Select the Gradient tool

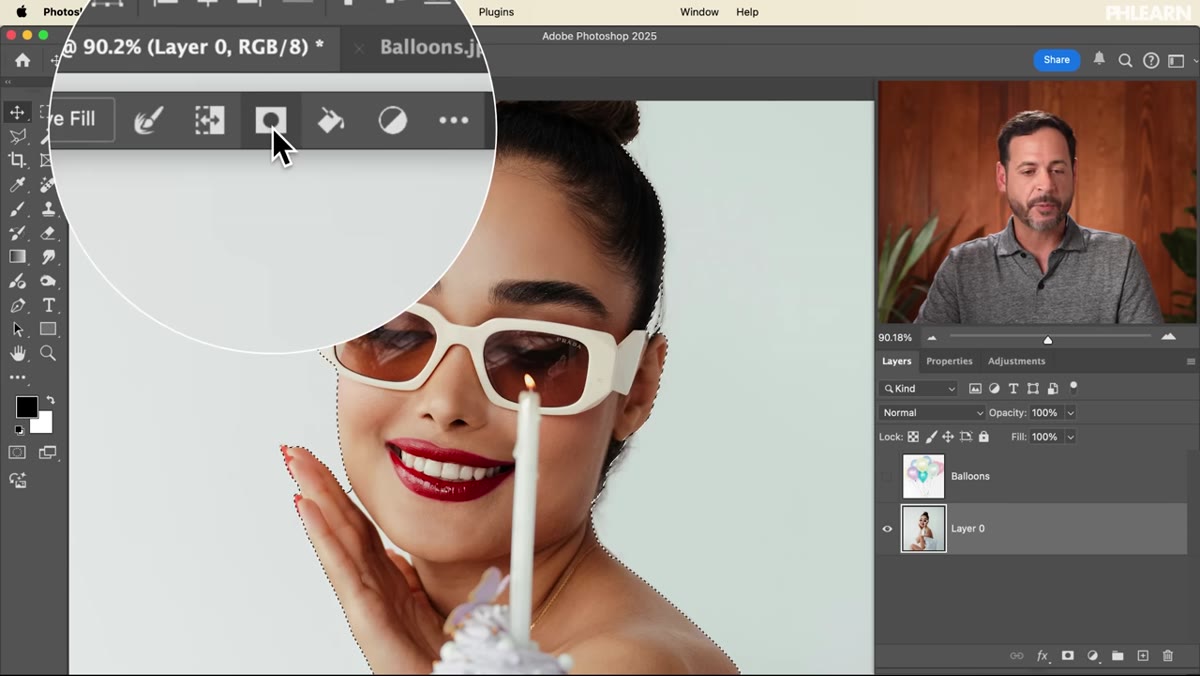[17, 257]
